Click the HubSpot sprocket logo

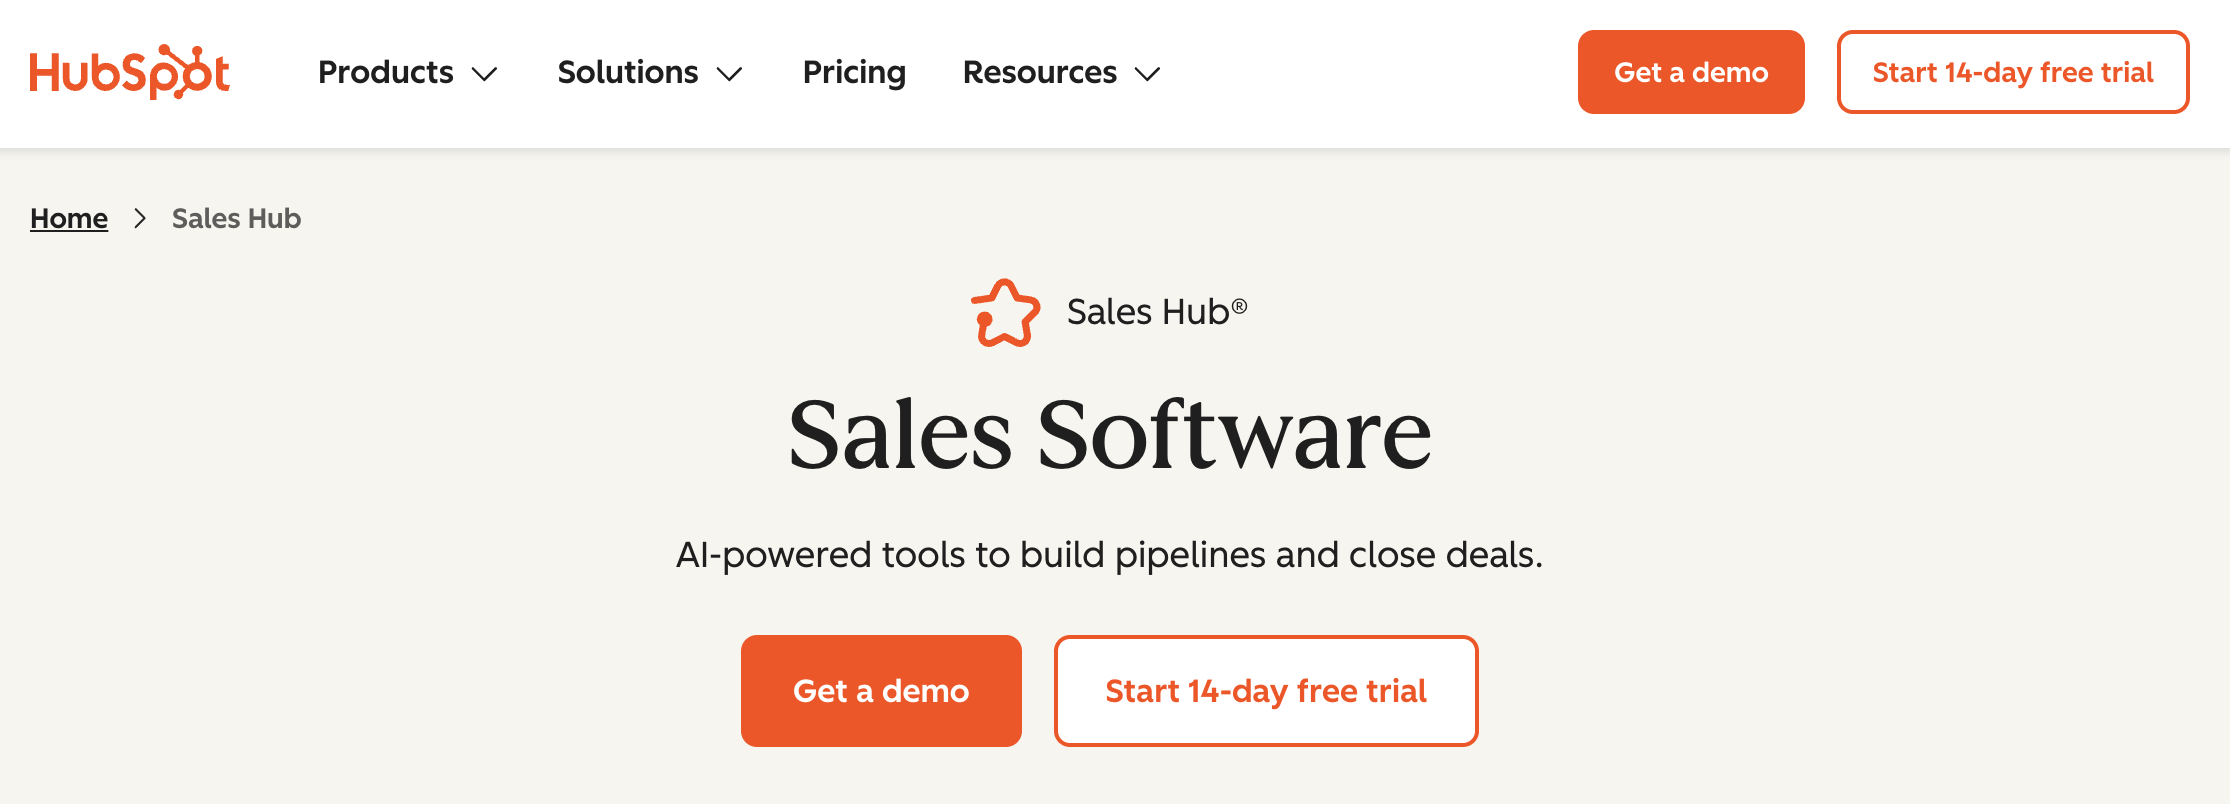coord(131,71)
